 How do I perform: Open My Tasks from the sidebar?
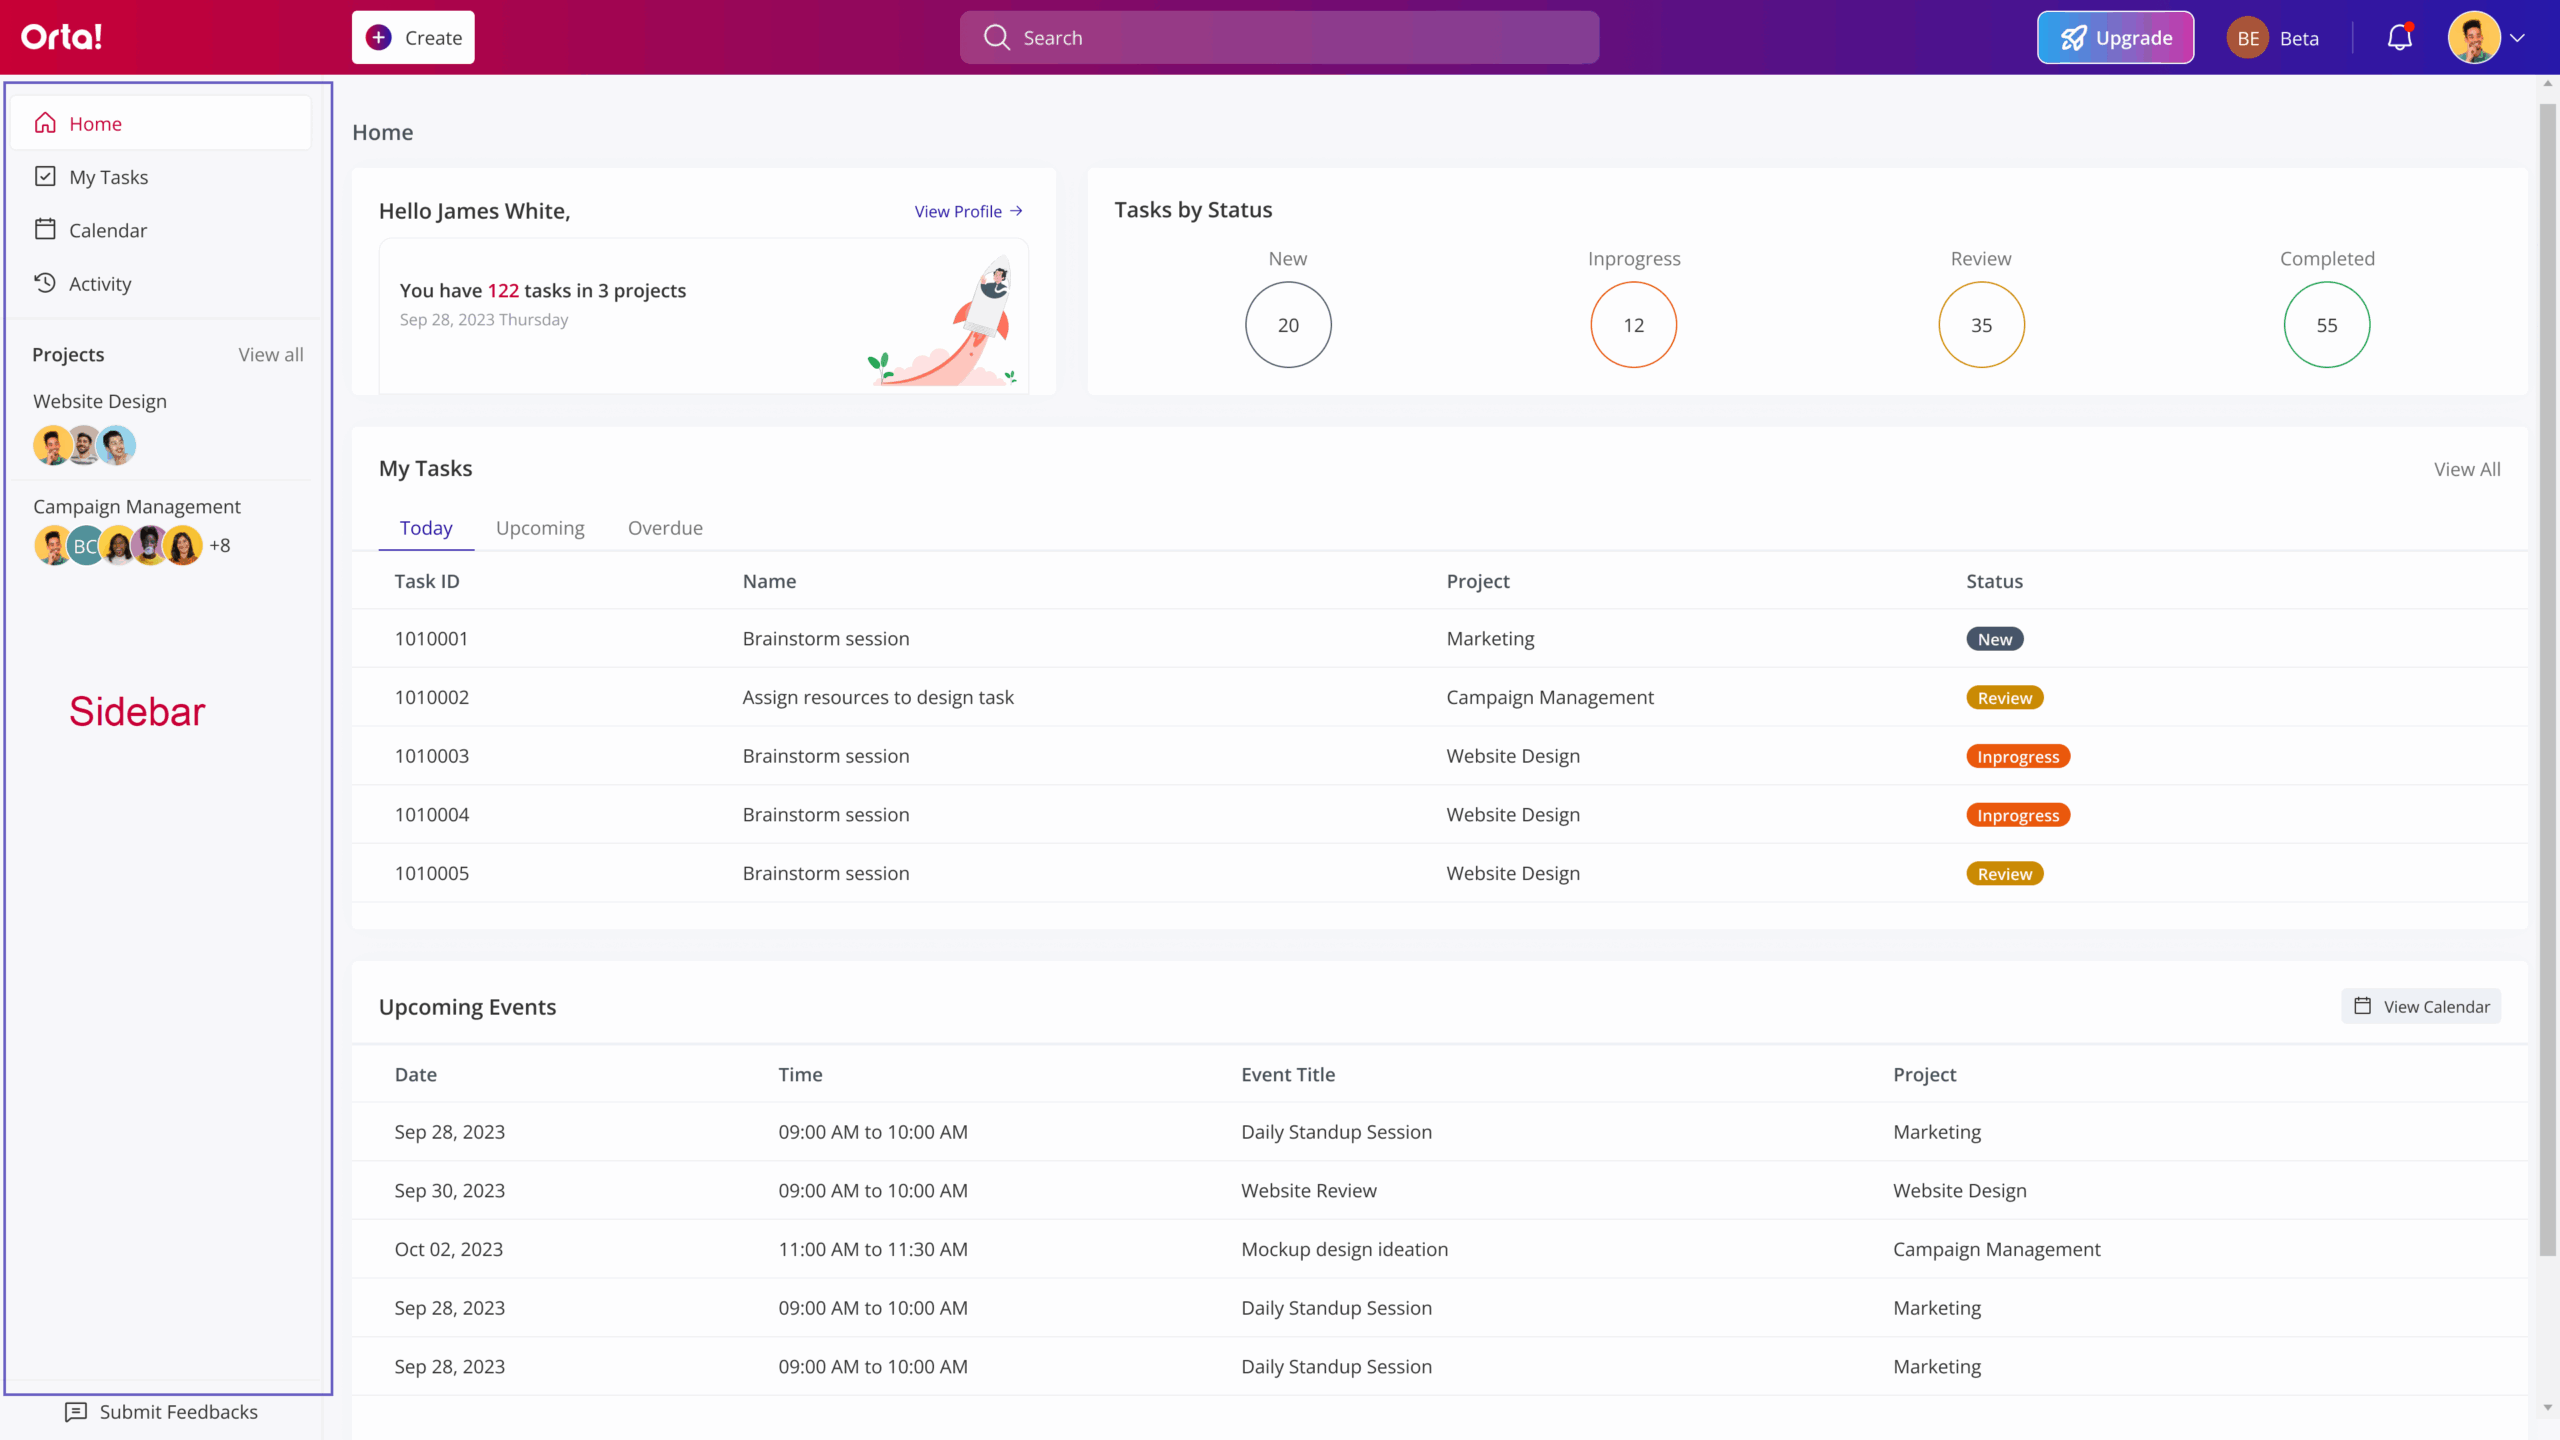108,177
